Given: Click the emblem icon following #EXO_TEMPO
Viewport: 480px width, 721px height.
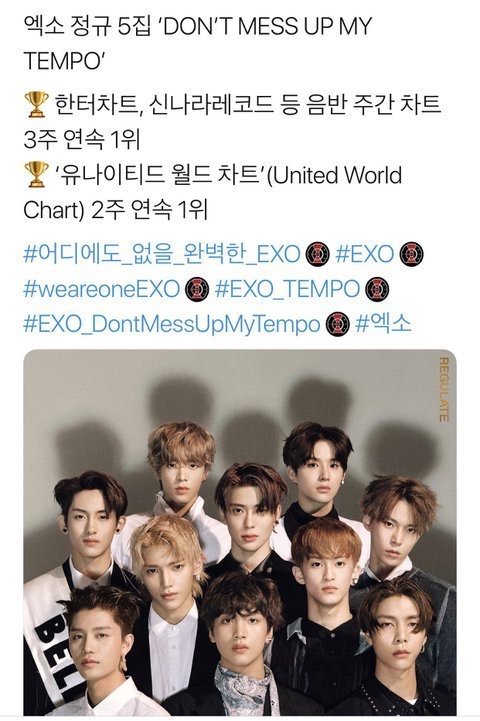Looking at the screenshot, I should 377,290.
